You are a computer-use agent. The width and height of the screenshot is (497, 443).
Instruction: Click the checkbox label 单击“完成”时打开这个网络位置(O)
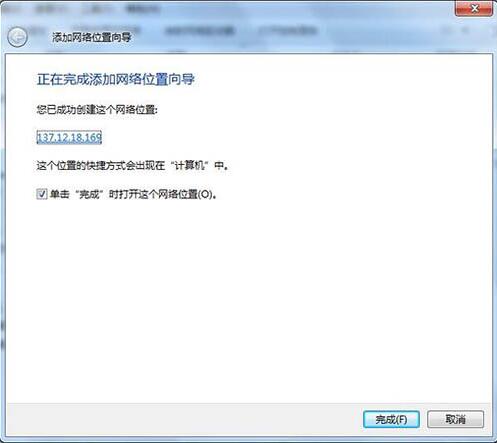133,194
